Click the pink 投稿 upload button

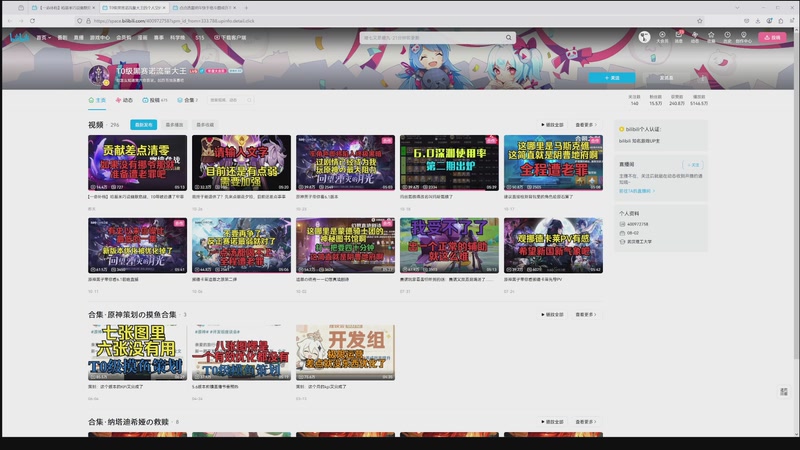(x=772, y=37)
